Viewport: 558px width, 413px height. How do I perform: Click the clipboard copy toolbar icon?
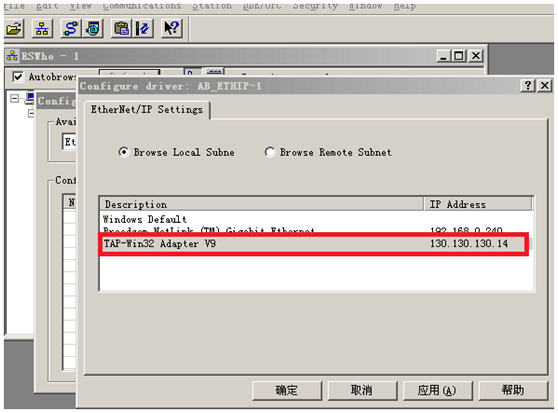[x=122, y=28]
